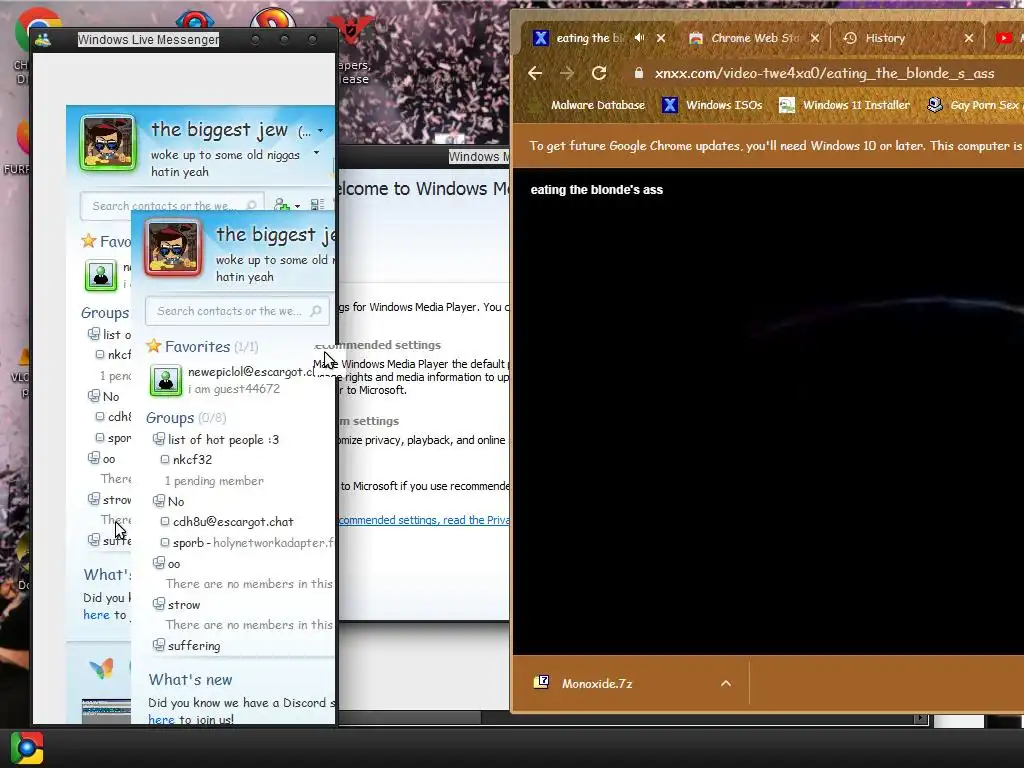Open the Windows ISOs bookmark
The image size is (1024, 768).
point(712,105)
